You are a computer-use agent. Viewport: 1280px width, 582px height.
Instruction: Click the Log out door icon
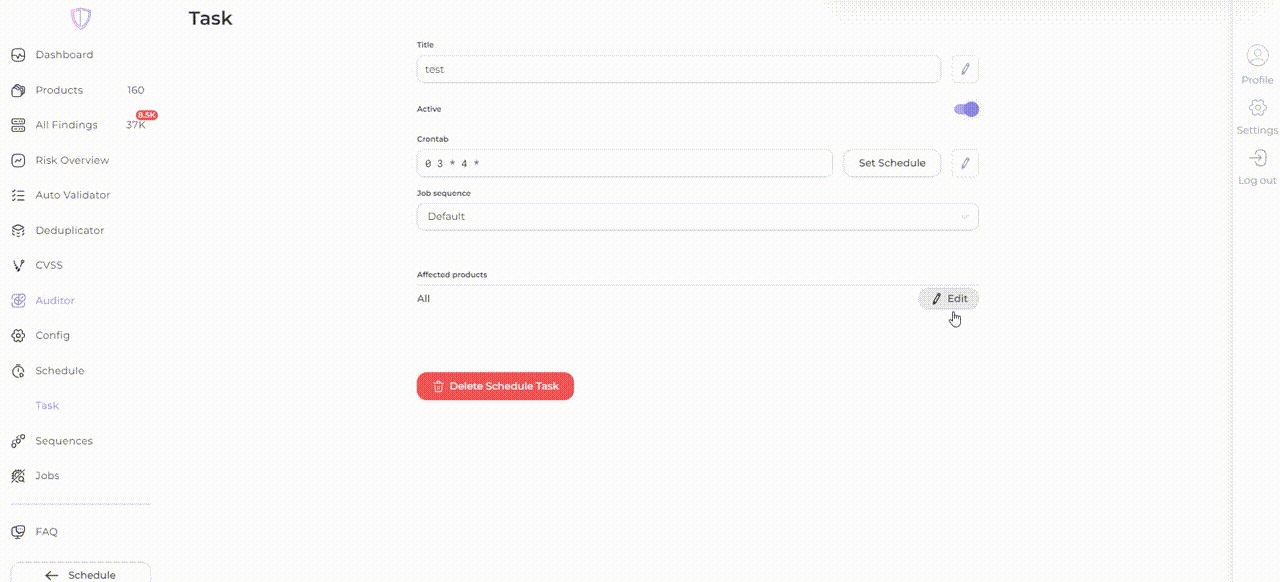pyautogui.click(x=1257, y=158)
